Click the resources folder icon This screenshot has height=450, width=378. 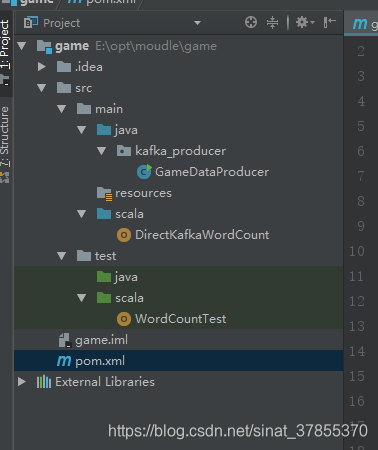[x=104, y=193]
